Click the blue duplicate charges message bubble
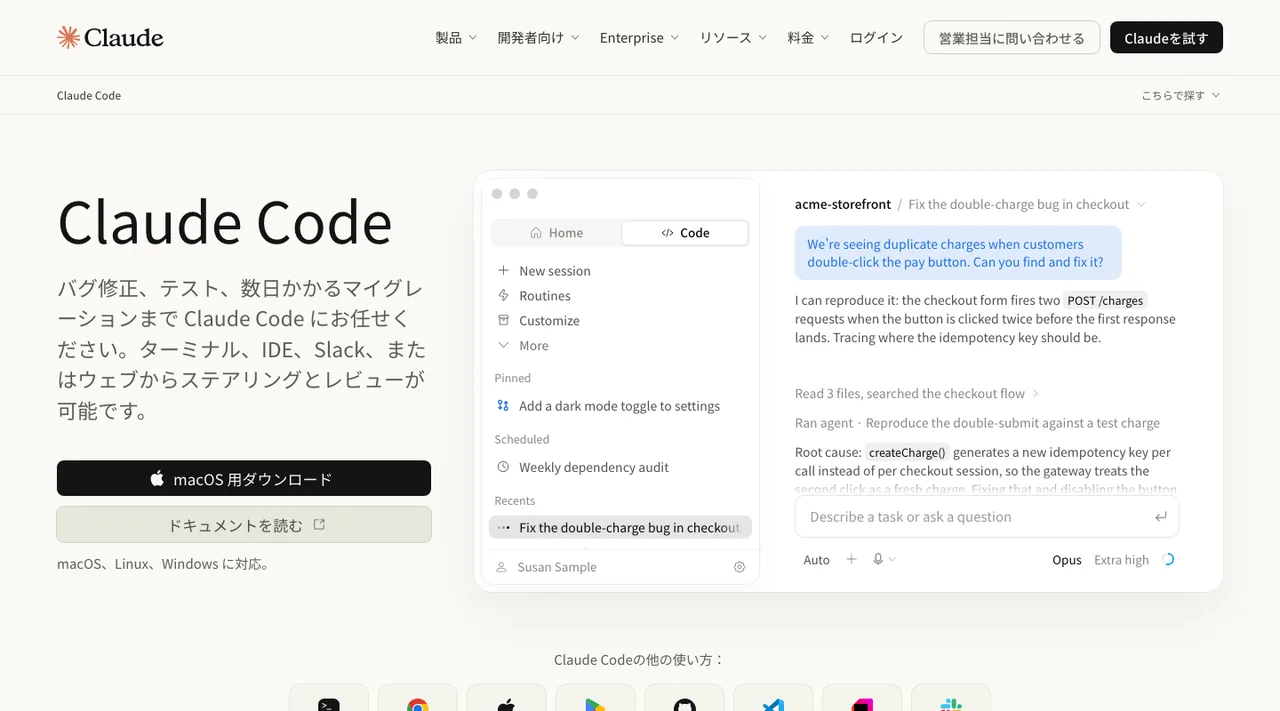This screenshot has height=711, width=1280. tap(957, 253)
